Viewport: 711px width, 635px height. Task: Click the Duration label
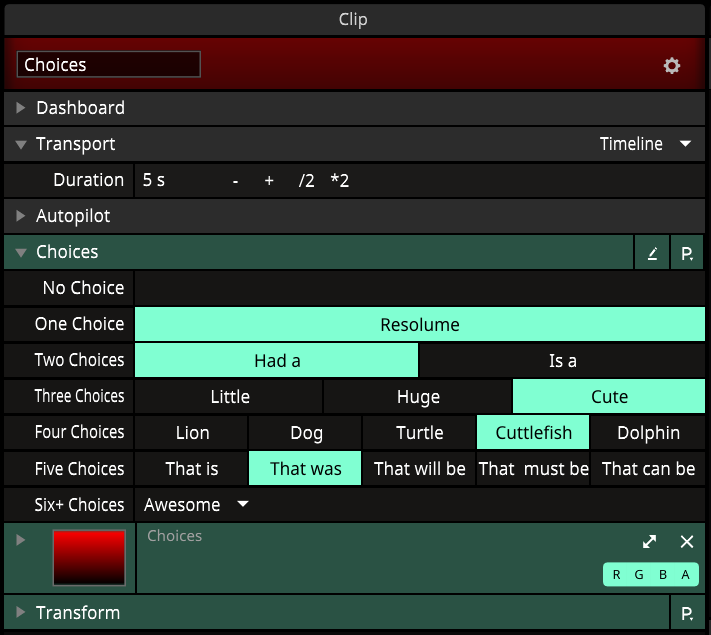pos(88,180)
